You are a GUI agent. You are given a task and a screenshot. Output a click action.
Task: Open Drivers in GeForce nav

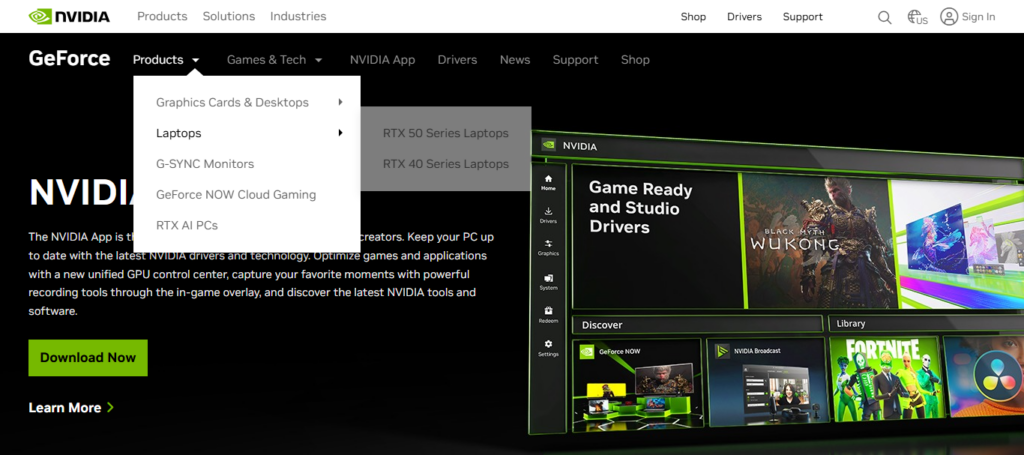457,59
